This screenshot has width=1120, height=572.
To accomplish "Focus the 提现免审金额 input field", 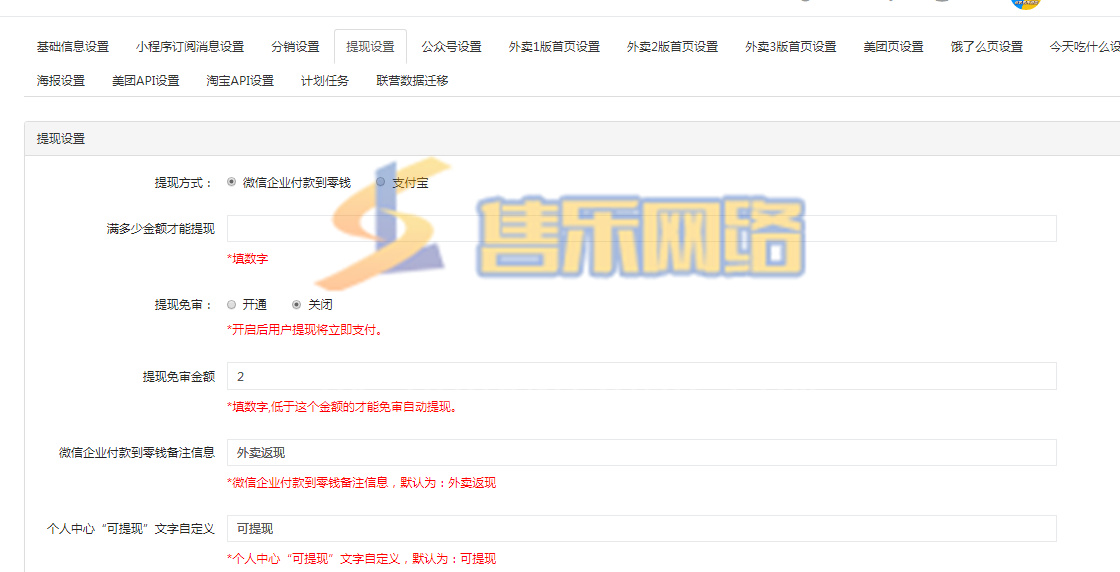I will coord(641,376).
